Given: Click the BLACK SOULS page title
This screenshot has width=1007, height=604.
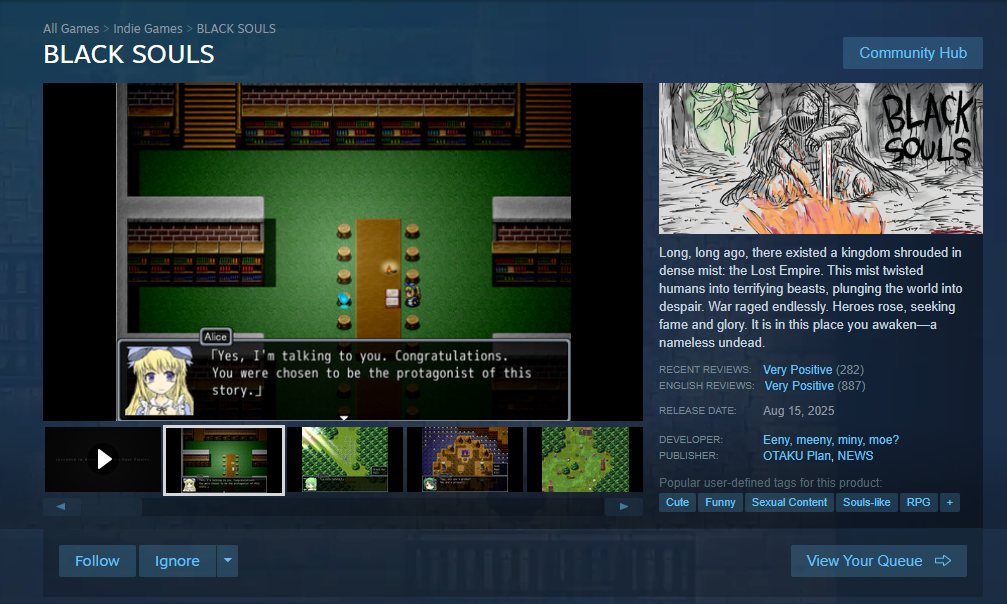Looking at the screenshot, I should [x=128, y=55].
